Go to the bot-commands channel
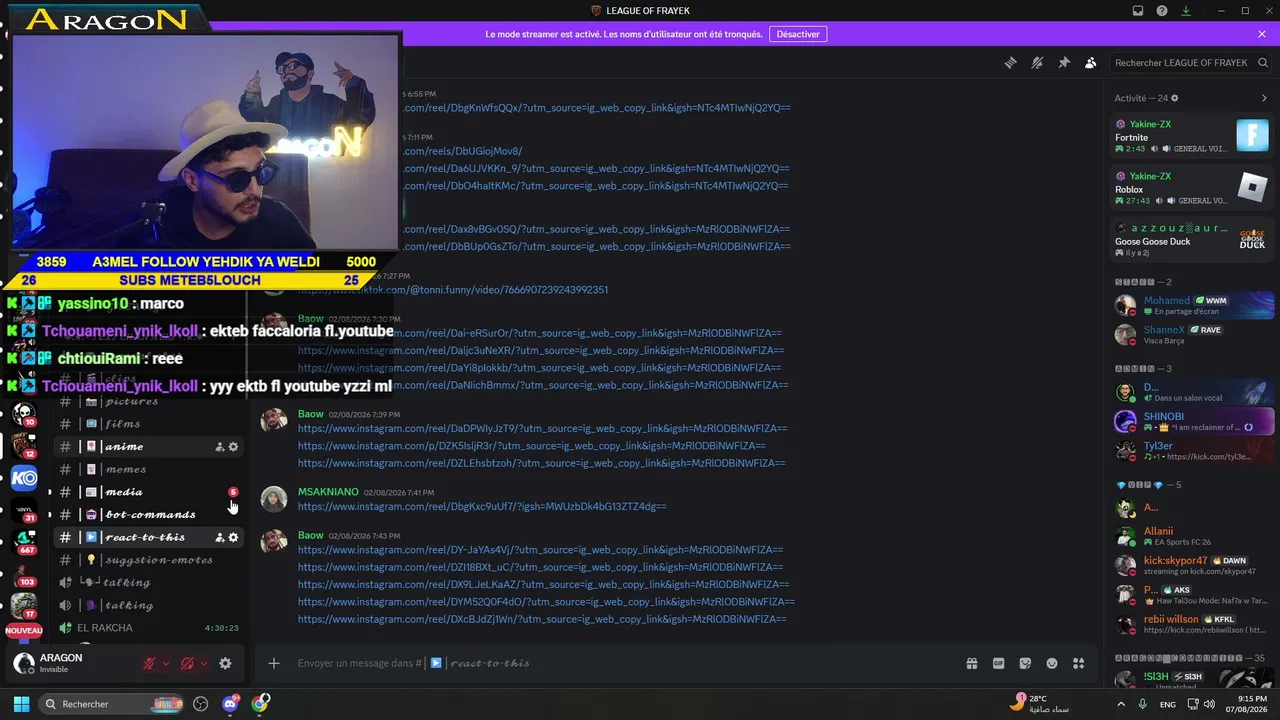 coord(150,515)
